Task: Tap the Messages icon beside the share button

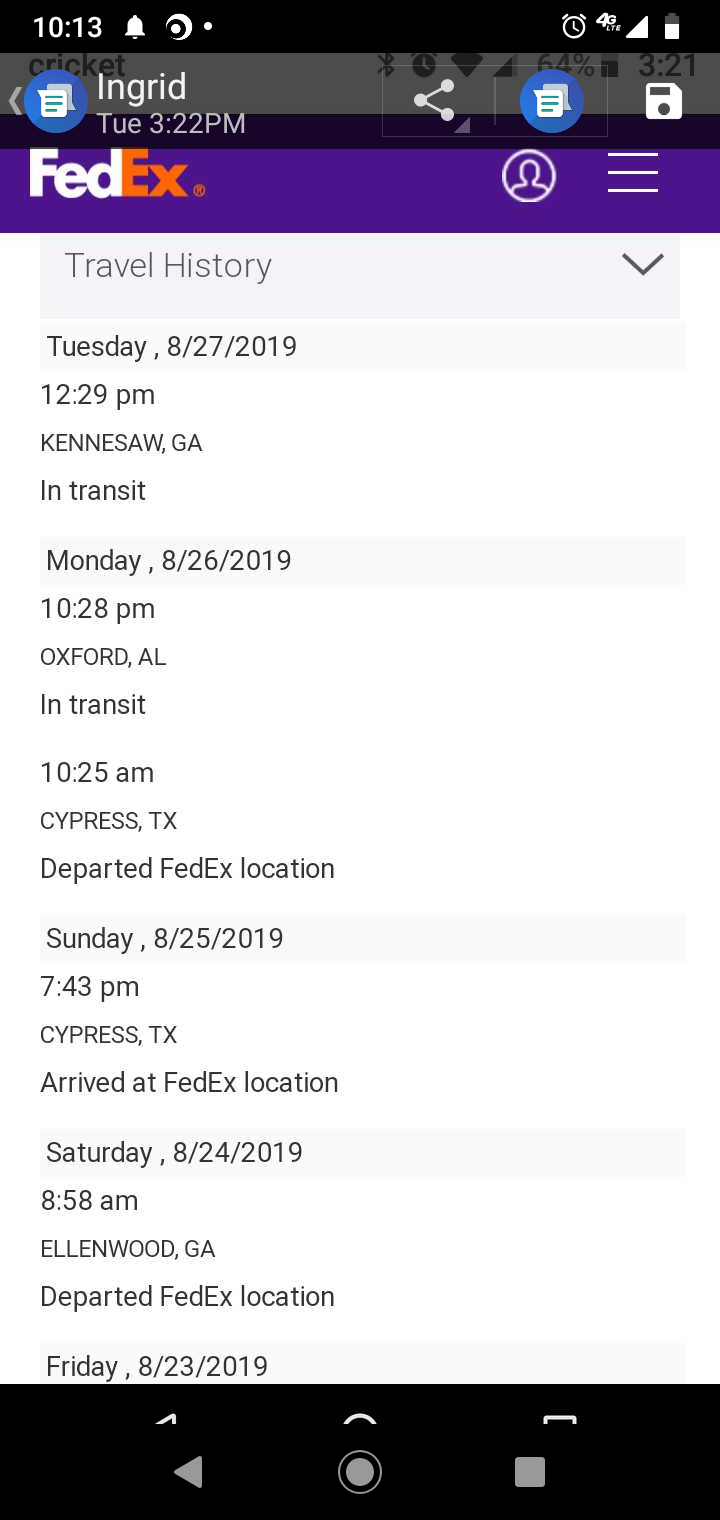Action: pos(551,102)
